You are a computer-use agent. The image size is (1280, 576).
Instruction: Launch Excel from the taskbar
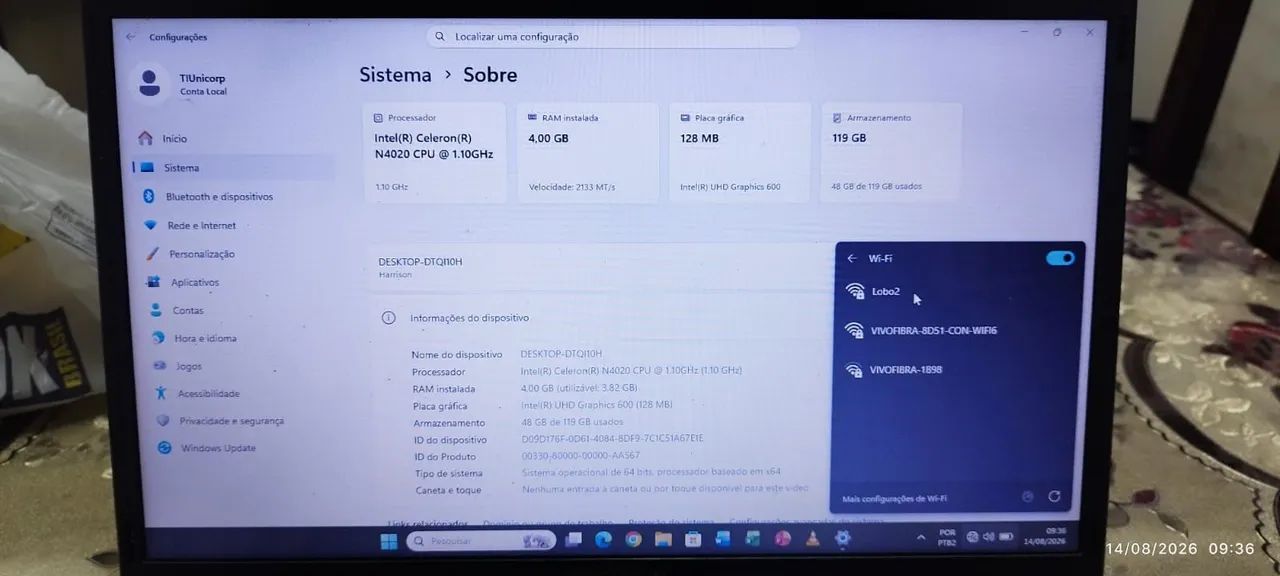pyautogui.click(x=753, y=539)
